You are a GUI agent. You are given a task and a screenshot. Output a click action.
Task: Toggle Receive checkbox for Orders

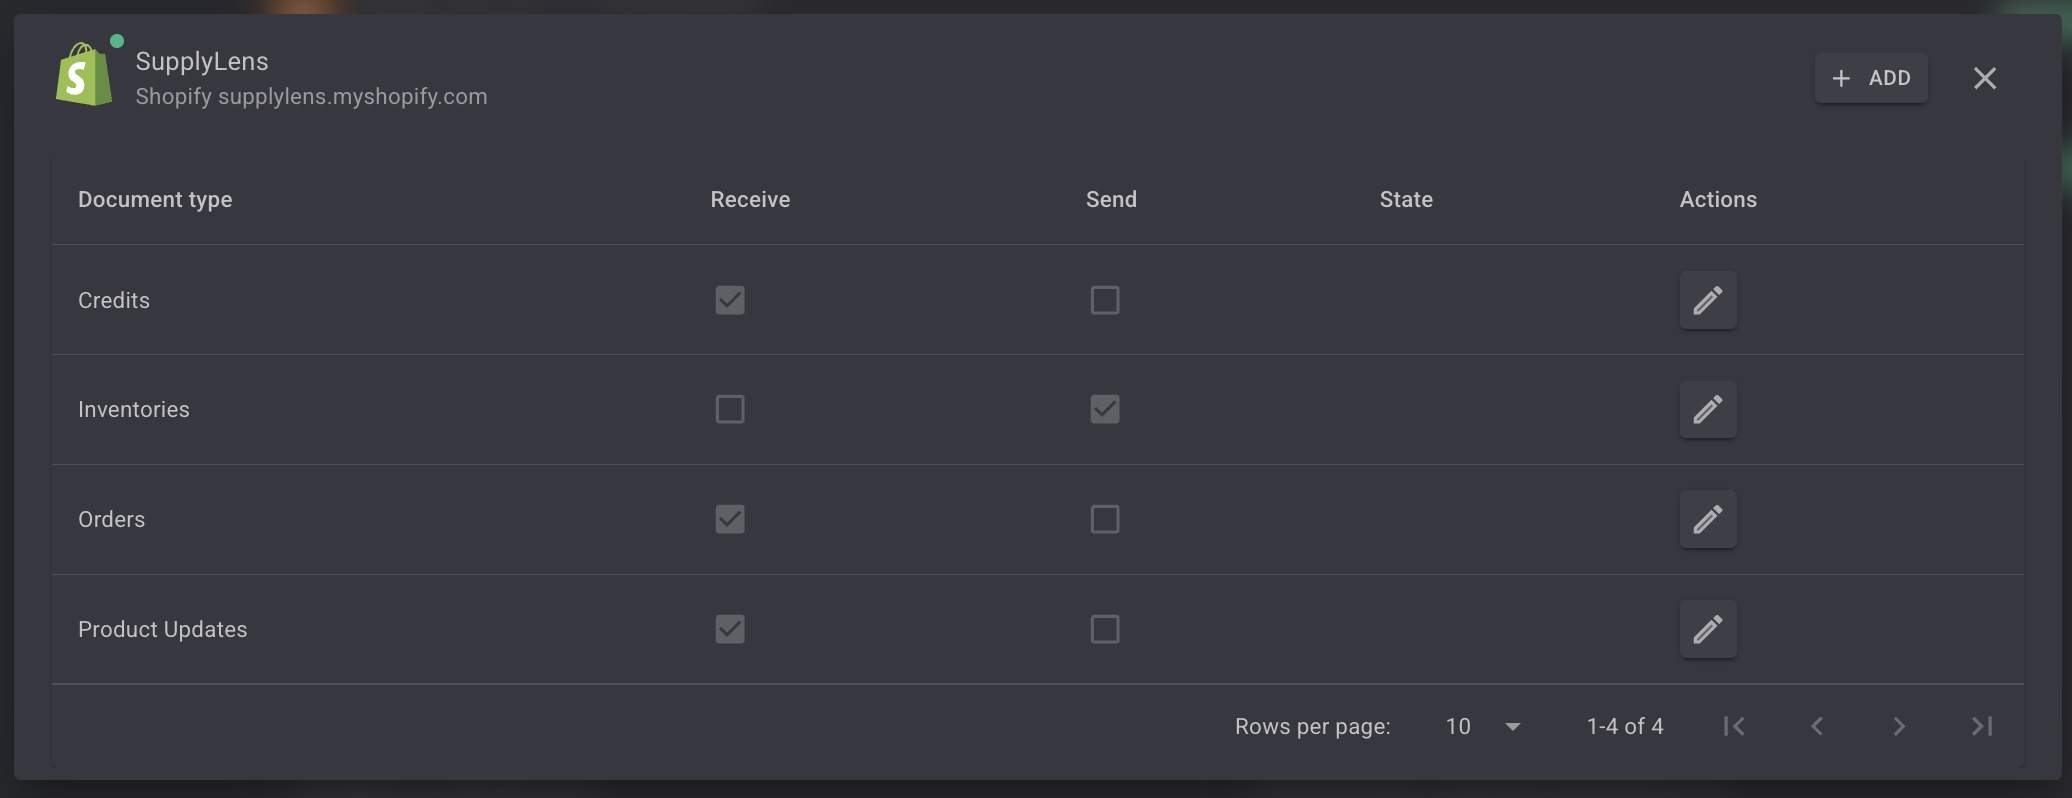coord(730,519)
